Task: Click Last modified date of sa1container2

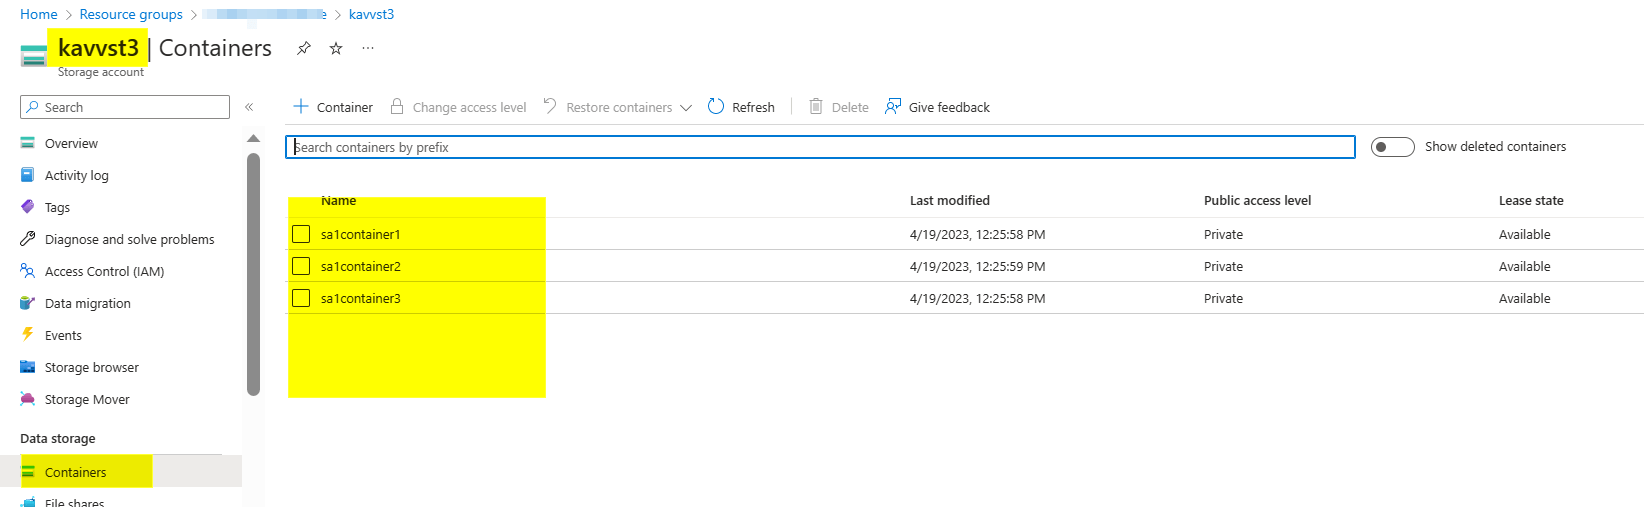Action: click(977, 266)
